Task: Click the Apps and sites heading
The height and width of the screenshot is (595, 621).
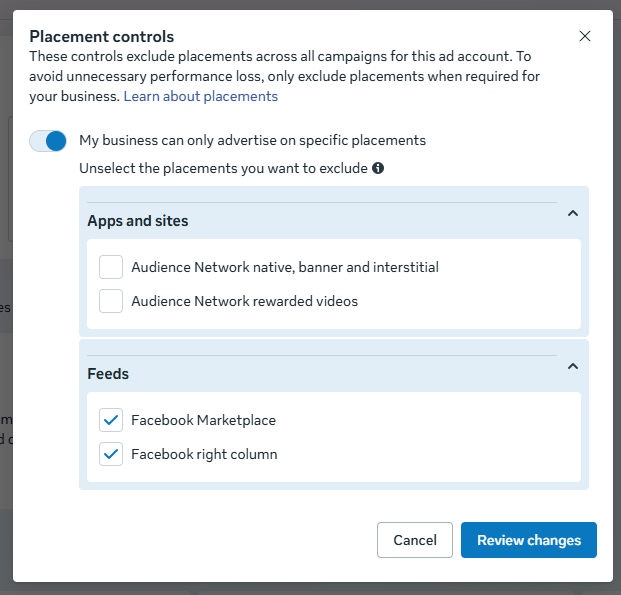Action: click(x=138, y=221)
